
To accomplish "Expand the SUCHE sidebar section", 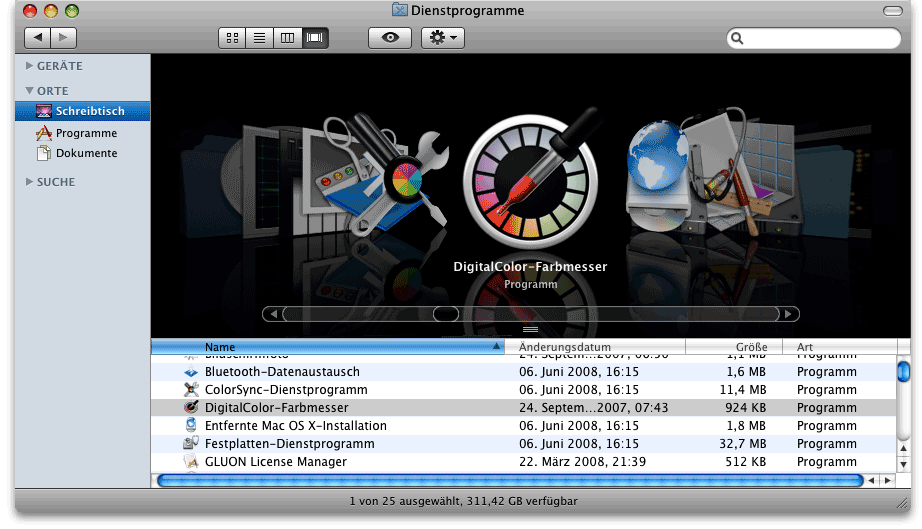I will [x=29, y=182].
